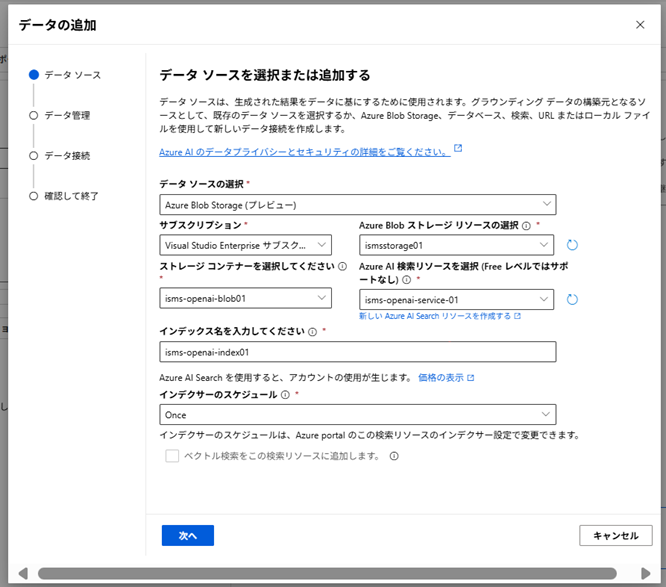666x587 pixels.
Task: Click info icon beside ベクトル検索 checkbox label
Action: tap(394, 456)
